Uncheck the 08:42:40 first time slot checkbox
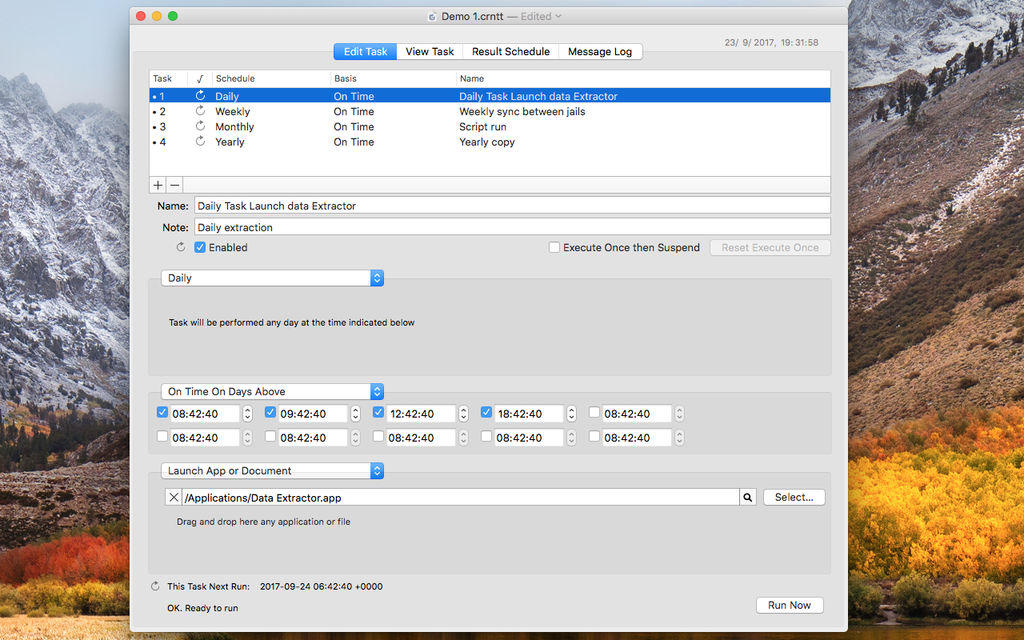This screenshot has width=1024, height=640. click(x=162, y=412)
